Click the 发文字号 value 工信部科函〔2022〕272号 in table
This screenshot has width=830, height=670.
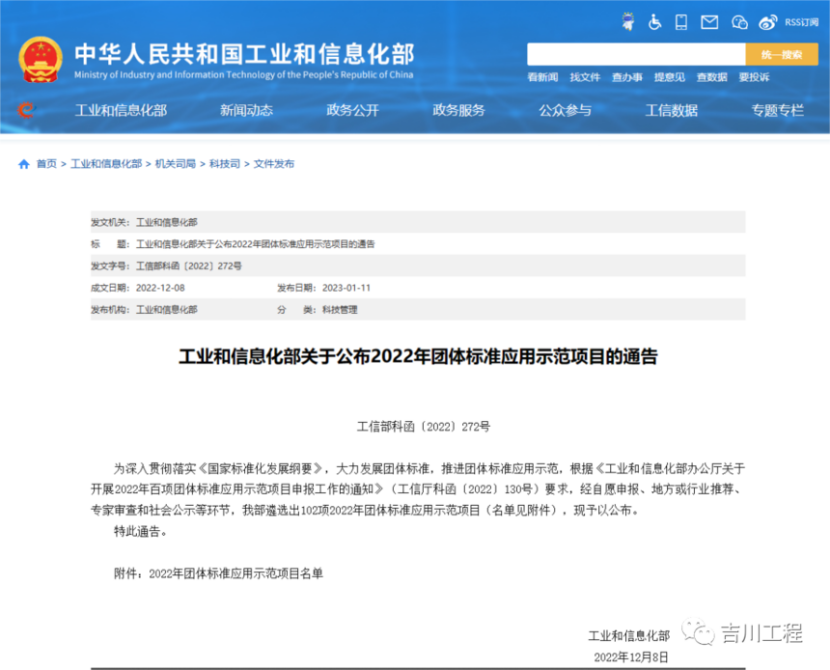189,266
